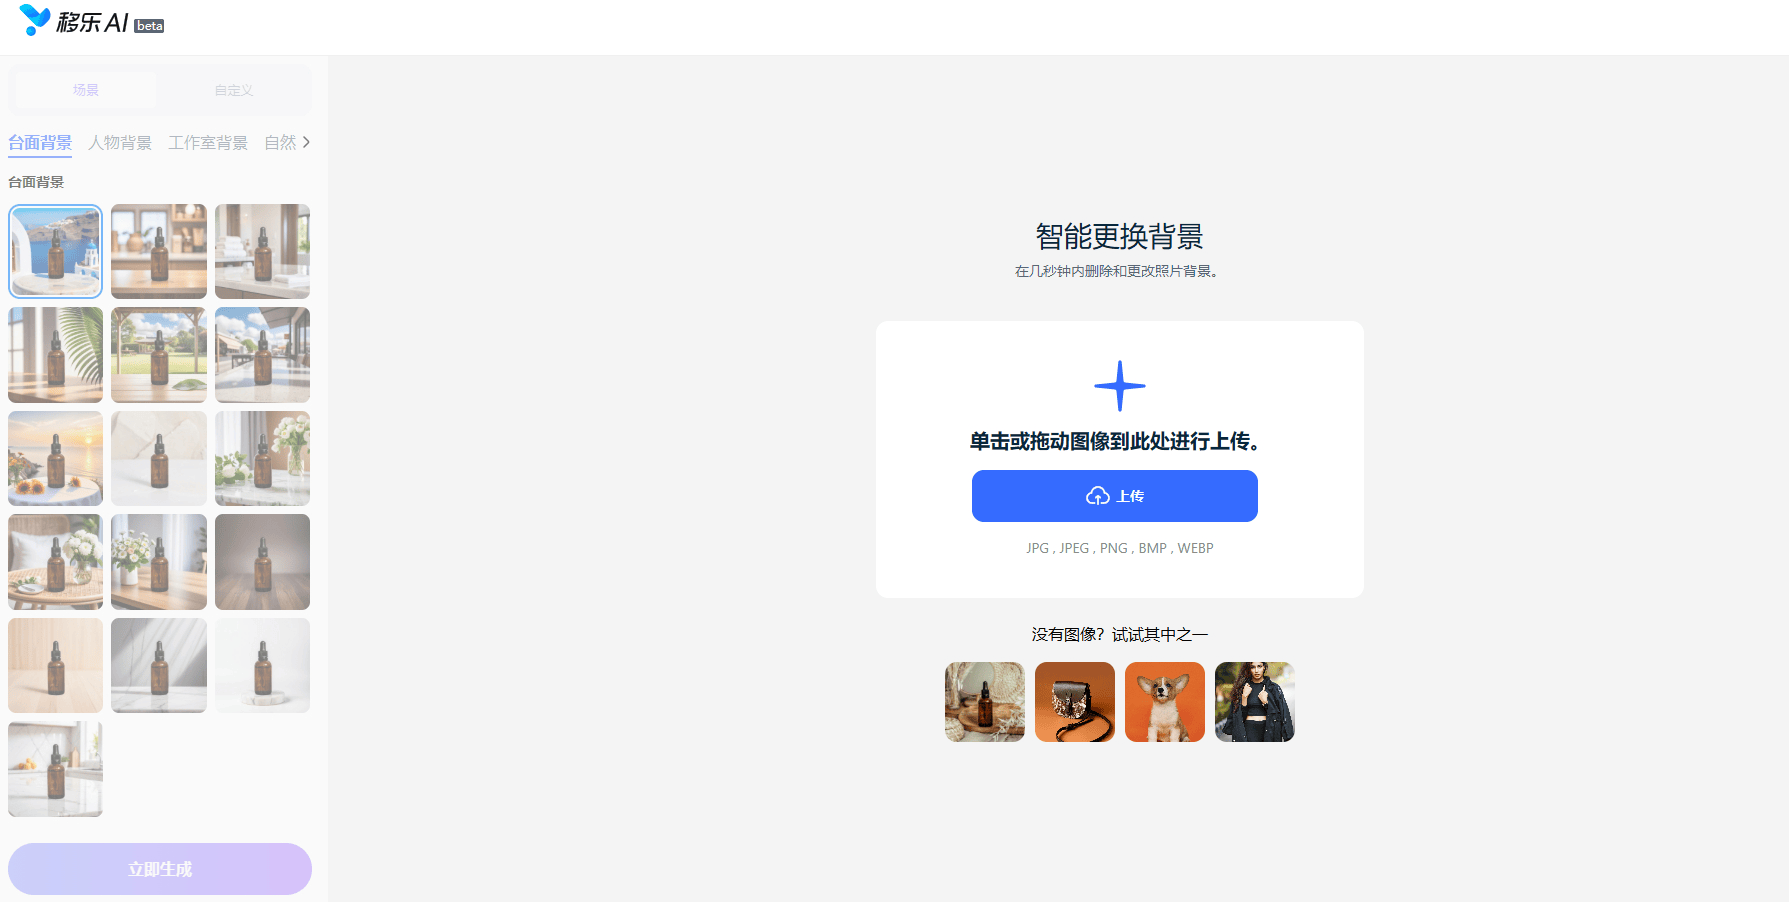1789x902 pixels.
Task: Try the sample corgi puppy image
Action: tap(1165, 702)
